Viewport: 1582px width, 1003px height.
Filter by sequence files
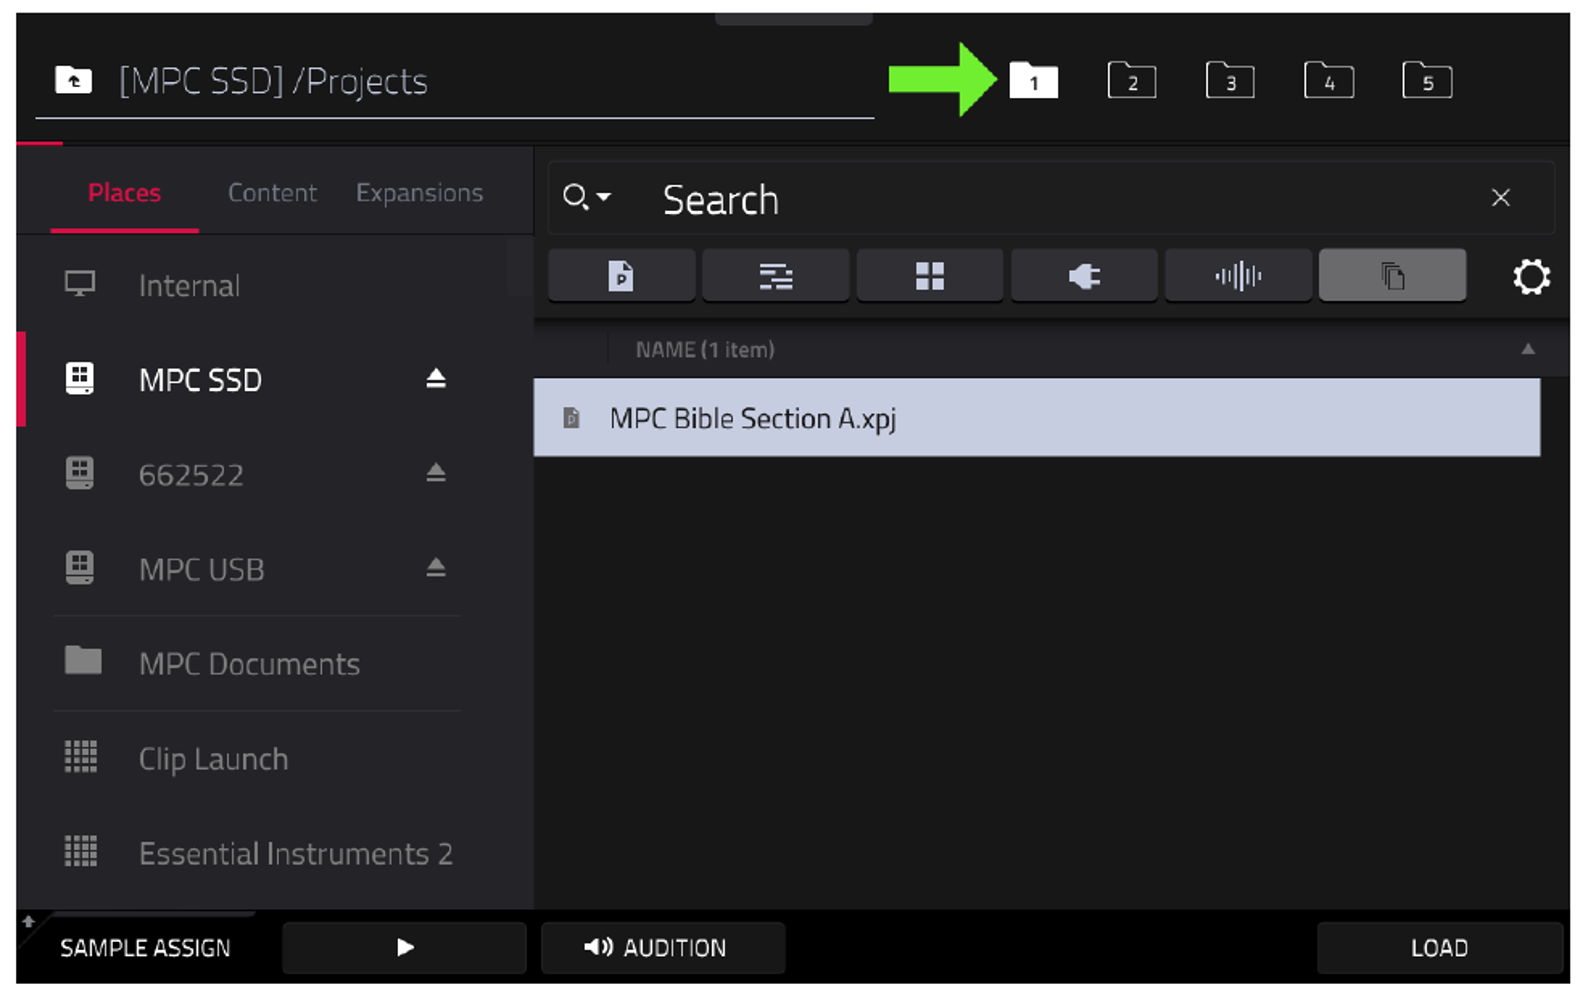pos(775,275)
